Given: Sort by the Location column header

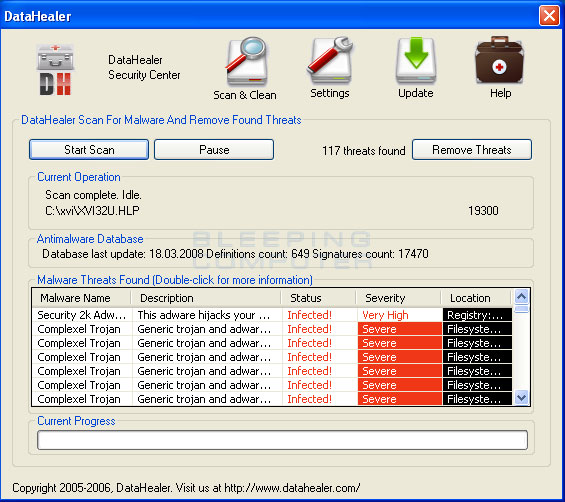Looking at the screenshot, I should (x=476, y=298).
